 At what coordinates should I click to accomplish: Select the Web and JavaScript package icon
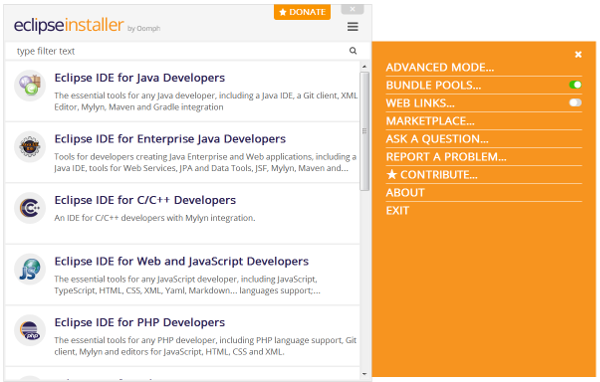30,269
